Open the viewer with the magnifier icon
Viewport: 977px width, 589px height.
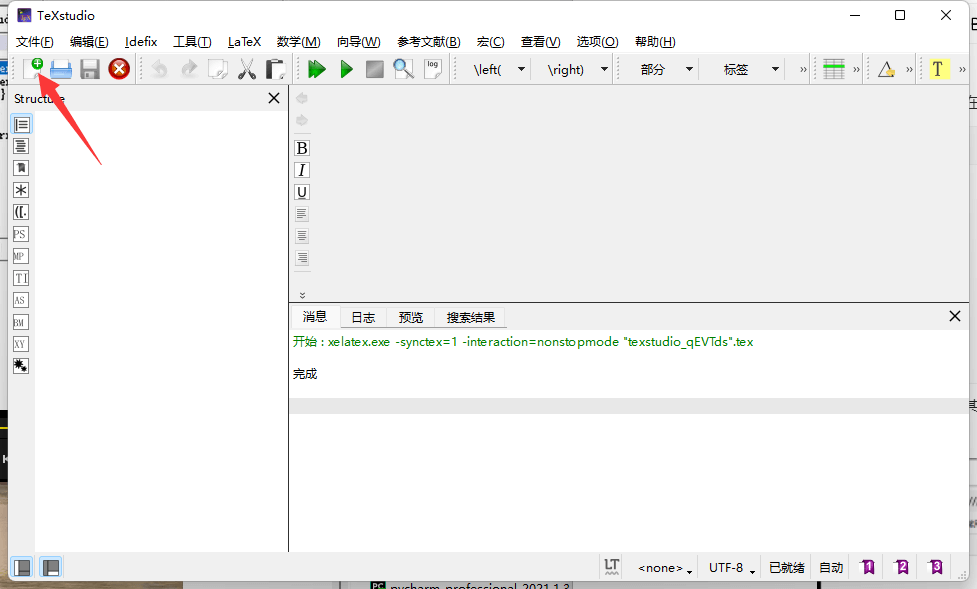pos(404,69)
